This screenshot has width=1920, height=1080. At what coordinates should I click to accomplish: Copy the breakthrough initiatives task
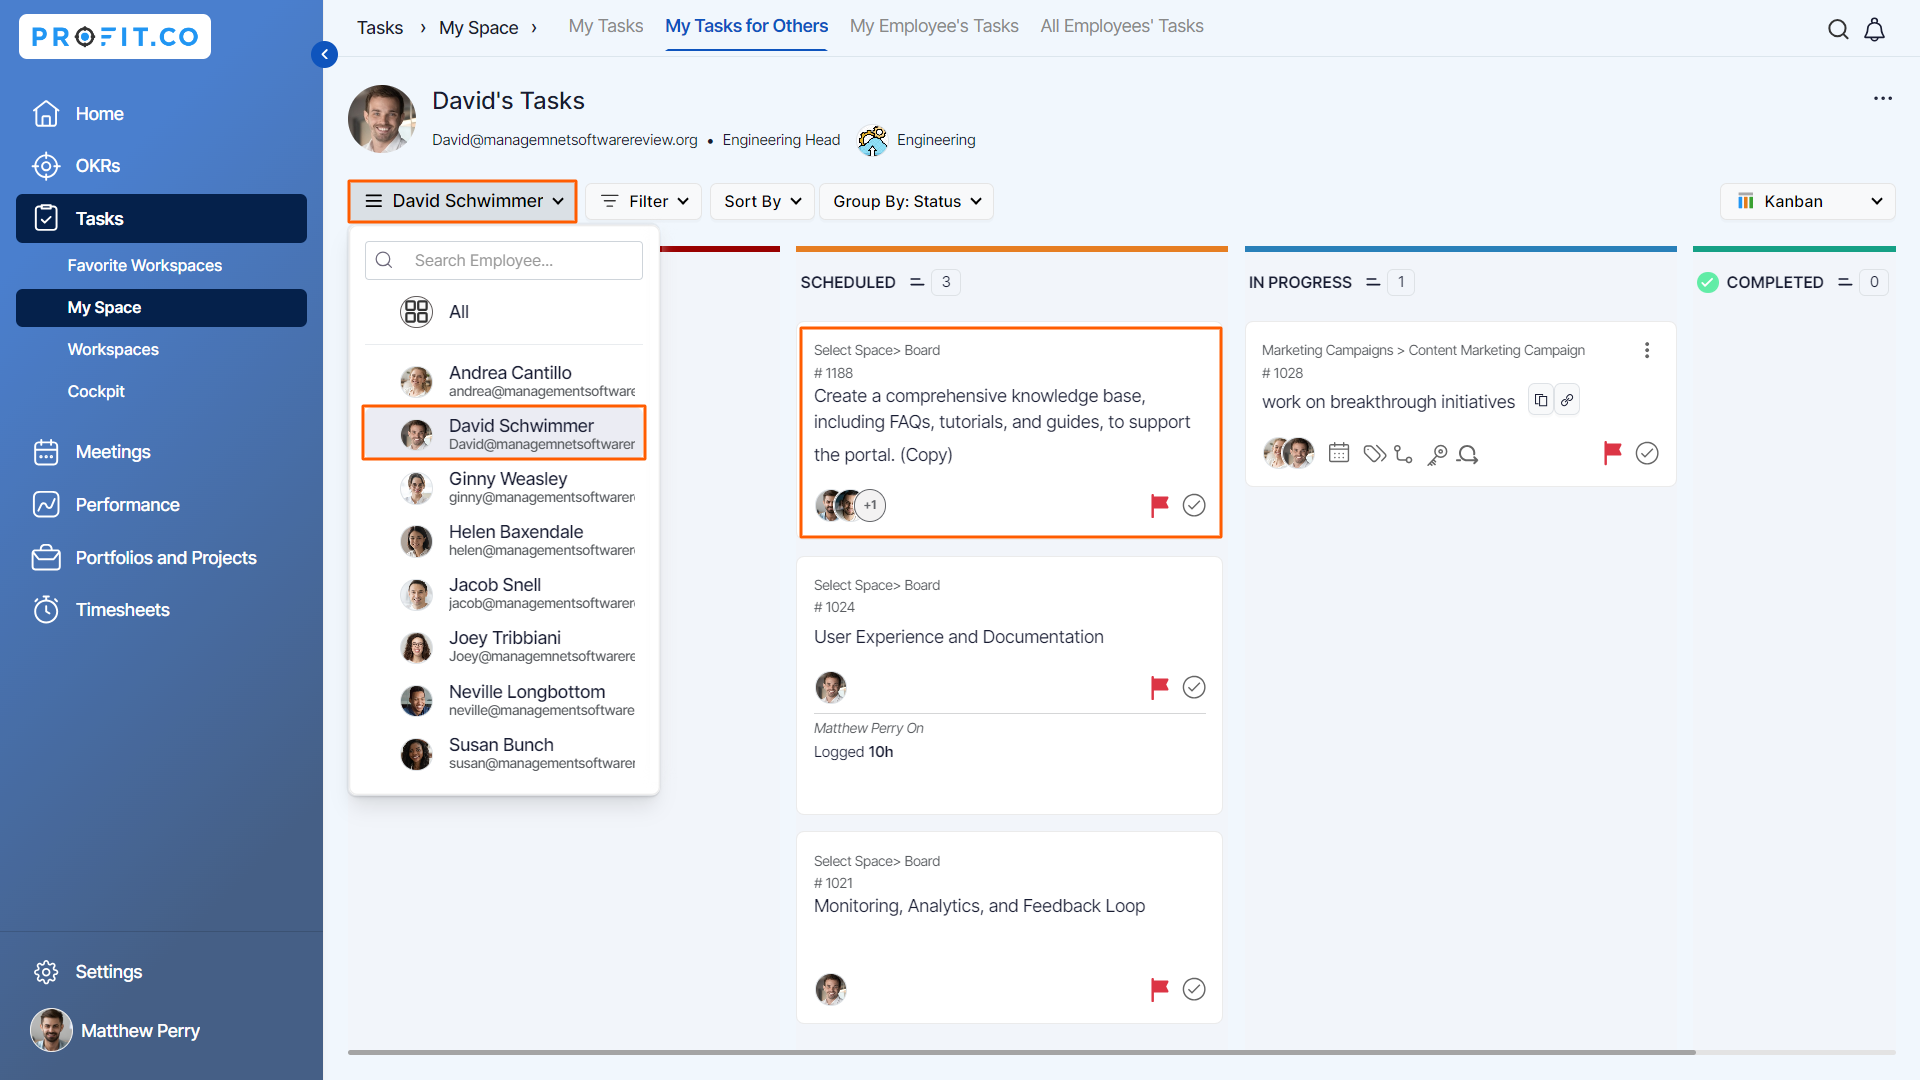1541,400
